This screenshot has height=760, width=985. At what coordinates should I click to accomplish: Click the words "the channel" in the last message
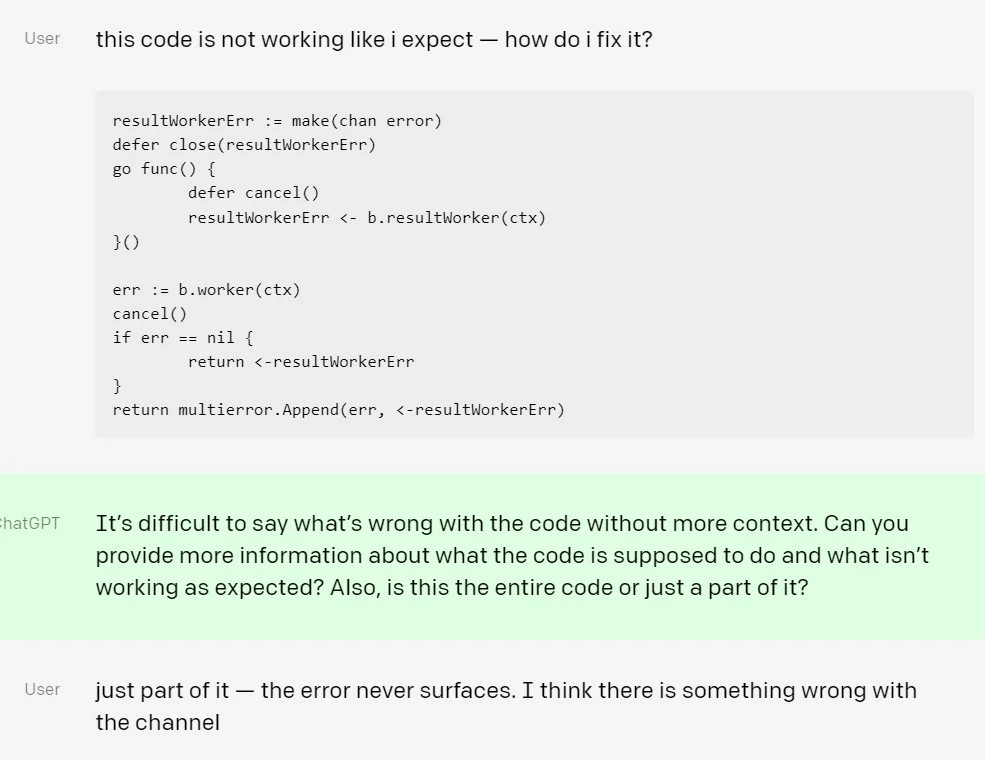[157, 722]
